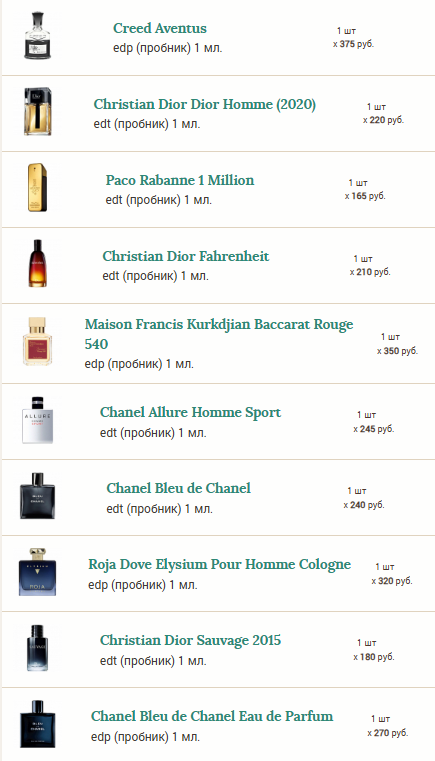Image resolution: width=435 pixels, height=761 pixels.
Task: Click the gold 1 Million bottle image
Action: click(37, 187)
